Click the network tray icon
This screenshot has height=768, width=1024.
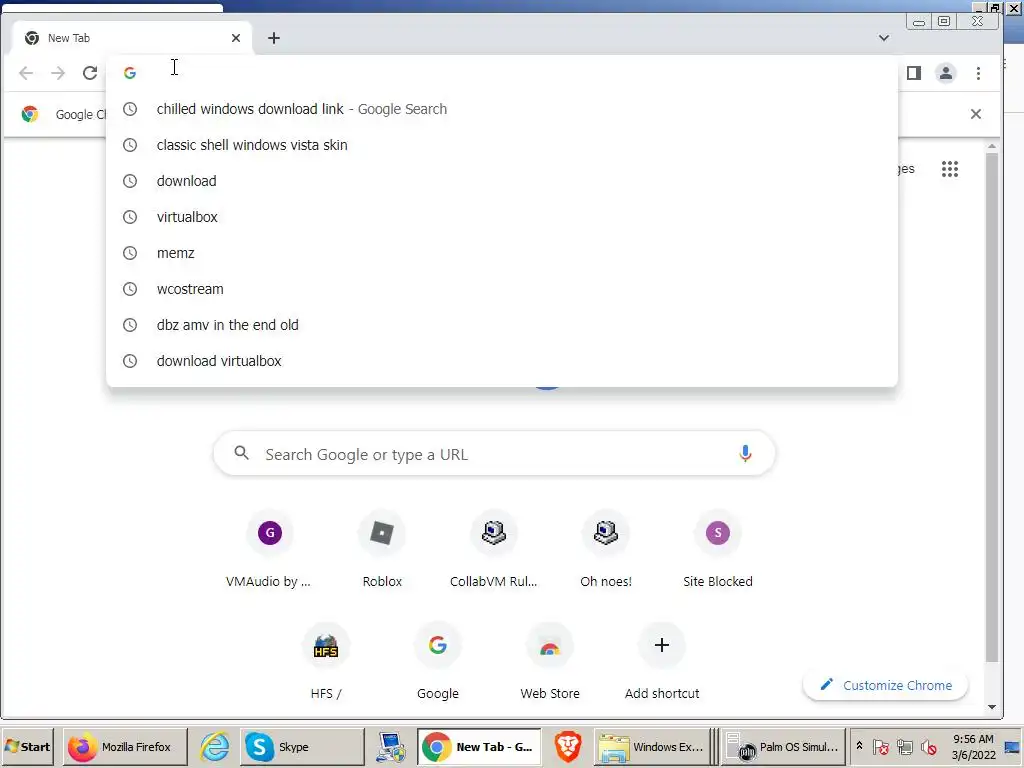[x=904, y=747]
